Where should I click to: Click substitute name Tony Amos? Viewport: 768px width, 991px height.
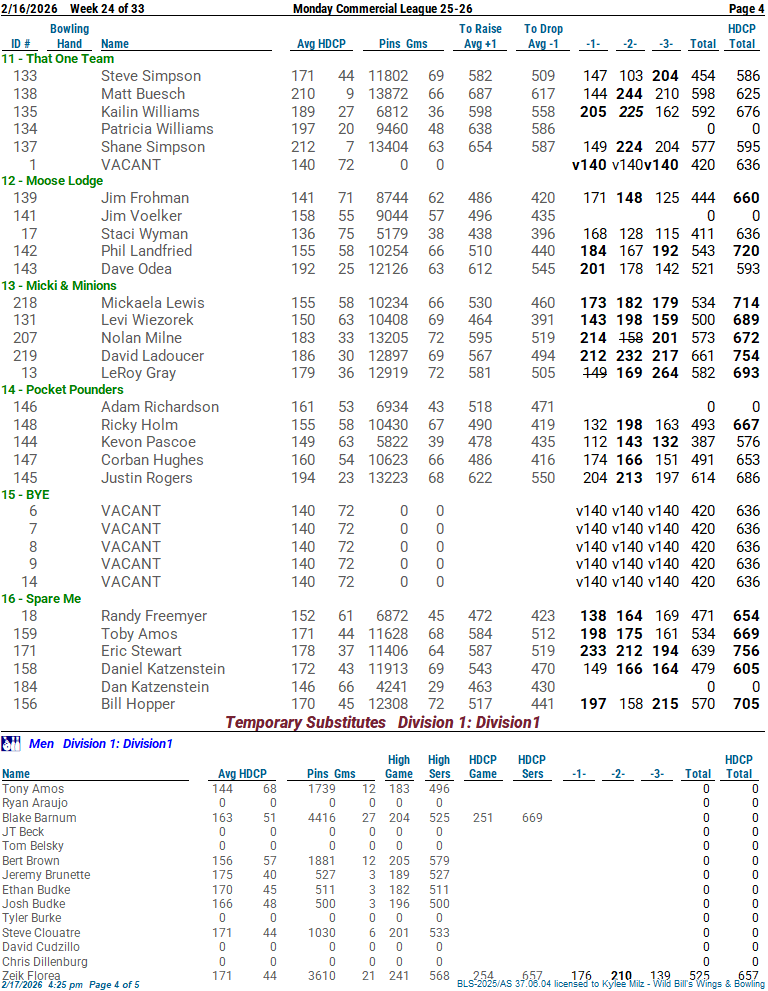33,789
